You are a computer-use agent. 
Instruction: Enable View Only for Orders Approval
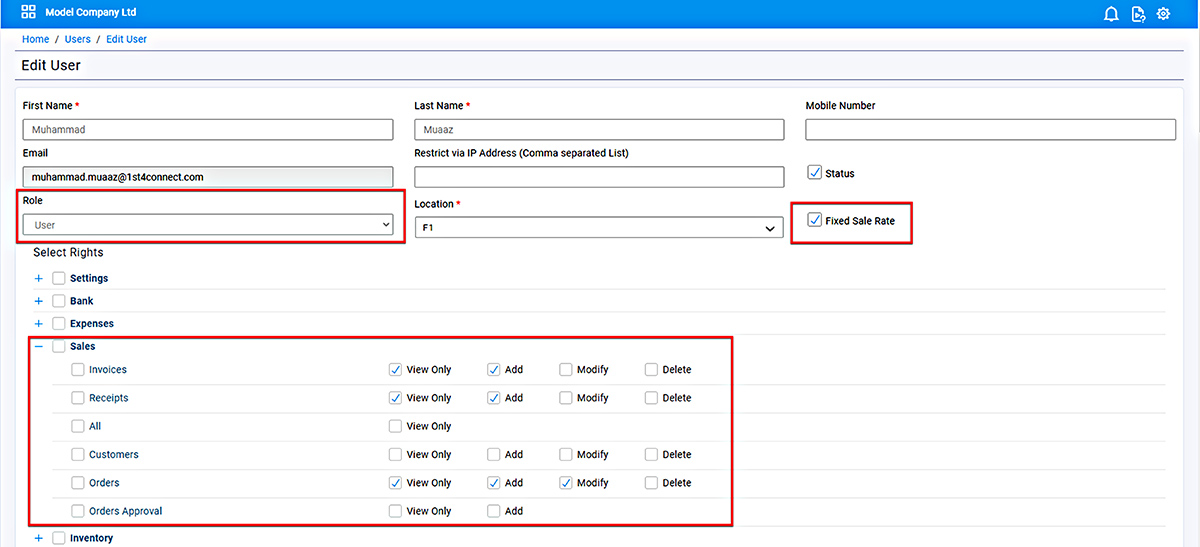(396, 511)
